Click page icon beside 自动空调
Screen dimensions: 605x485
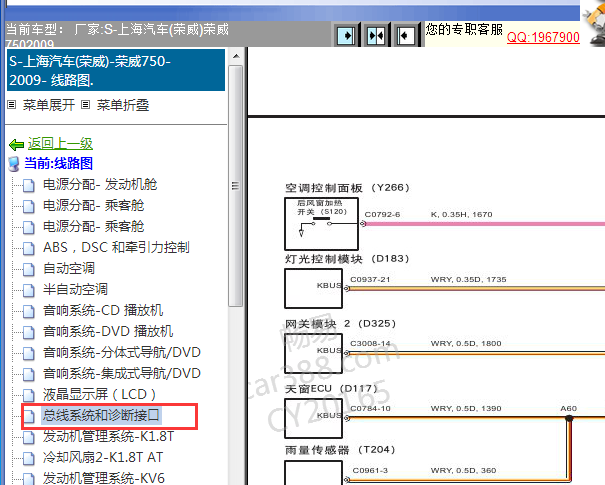pyautogui.click(x=29, y=269)
